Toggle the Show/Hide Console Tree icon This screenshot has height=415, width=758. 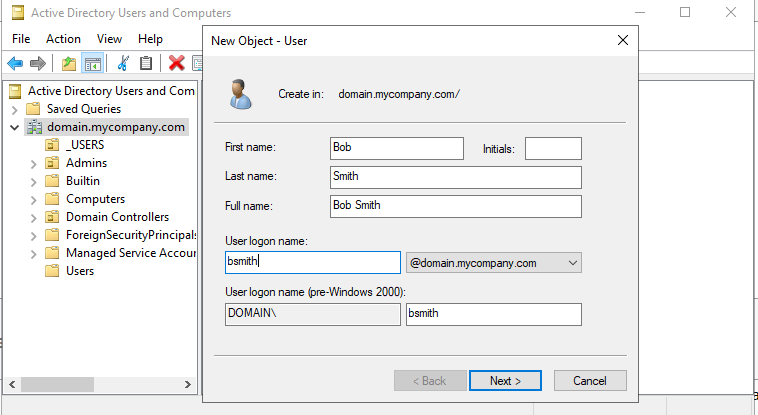pyautogui.click(x=93, y=63)
